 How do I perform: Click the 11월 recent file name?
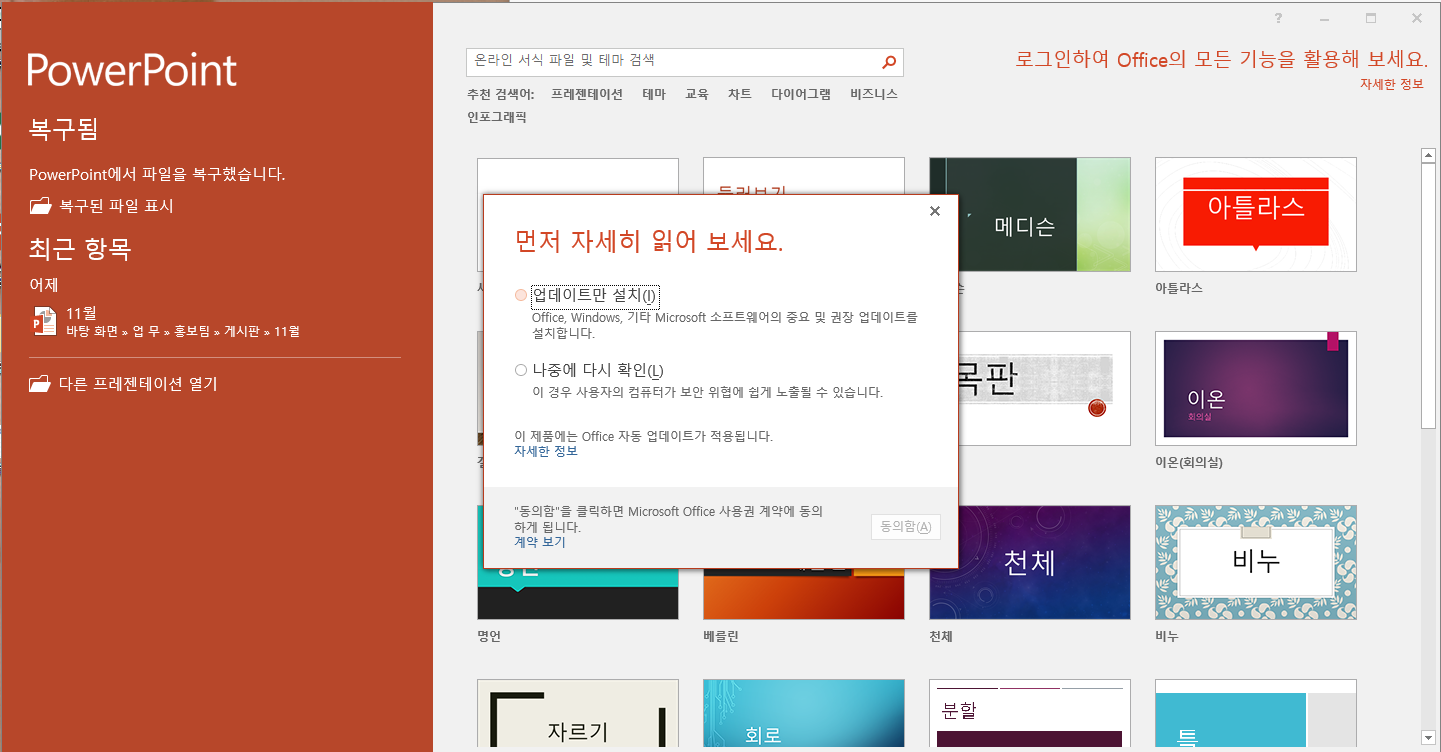[81, 313]
